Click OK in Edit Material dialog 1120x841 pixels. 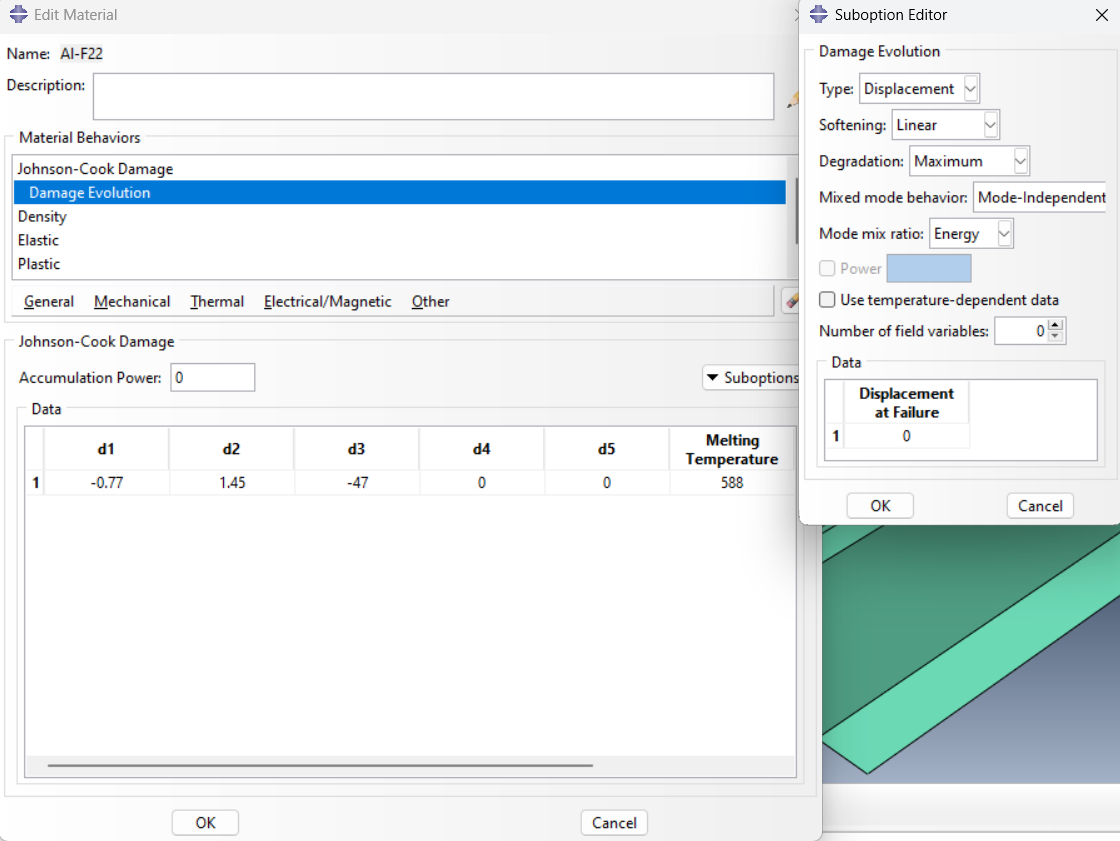click(x=205, y=822)
